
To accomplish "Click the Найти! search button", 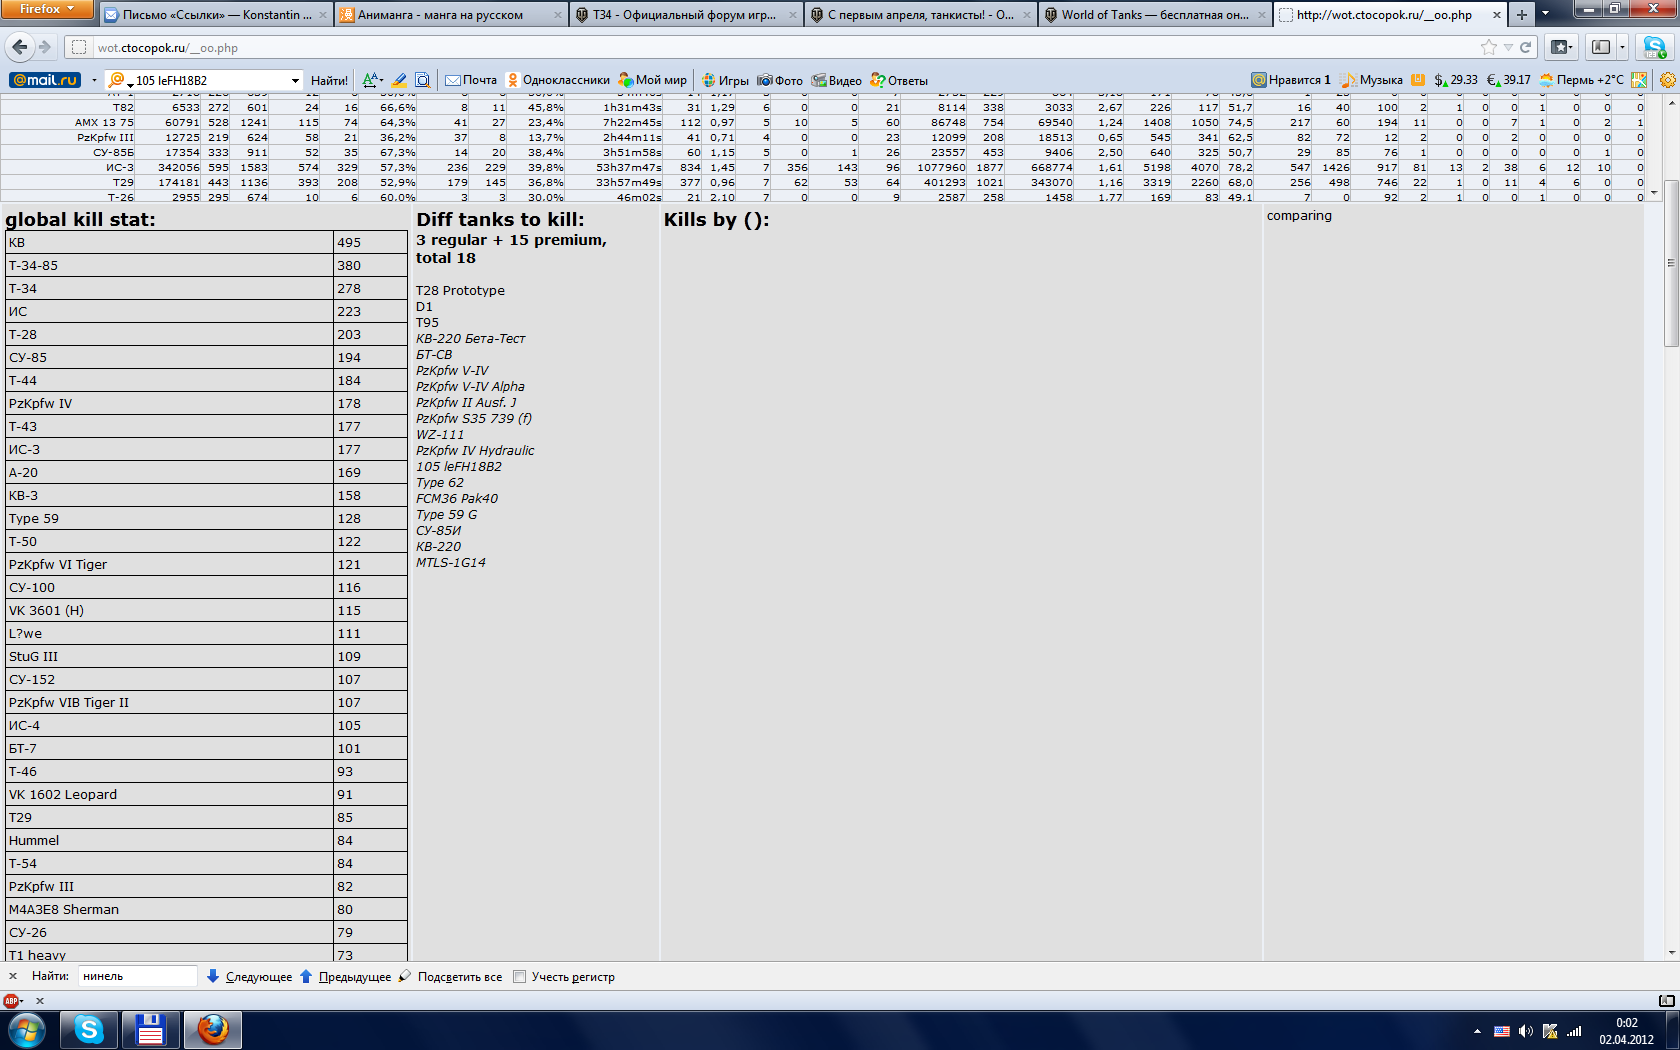I will pyautogui.click(x=329, y=80).
